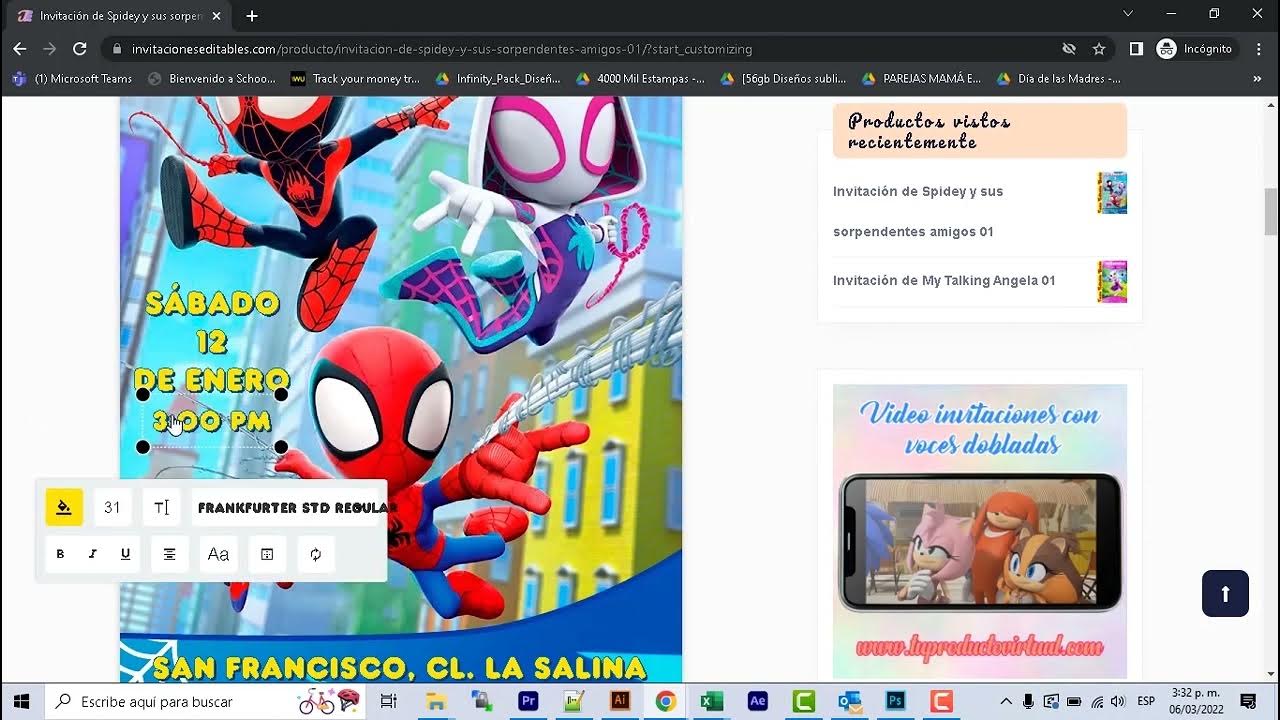Open the notification center icon
Viewport: 1280px width, 720px height.
1248,701
